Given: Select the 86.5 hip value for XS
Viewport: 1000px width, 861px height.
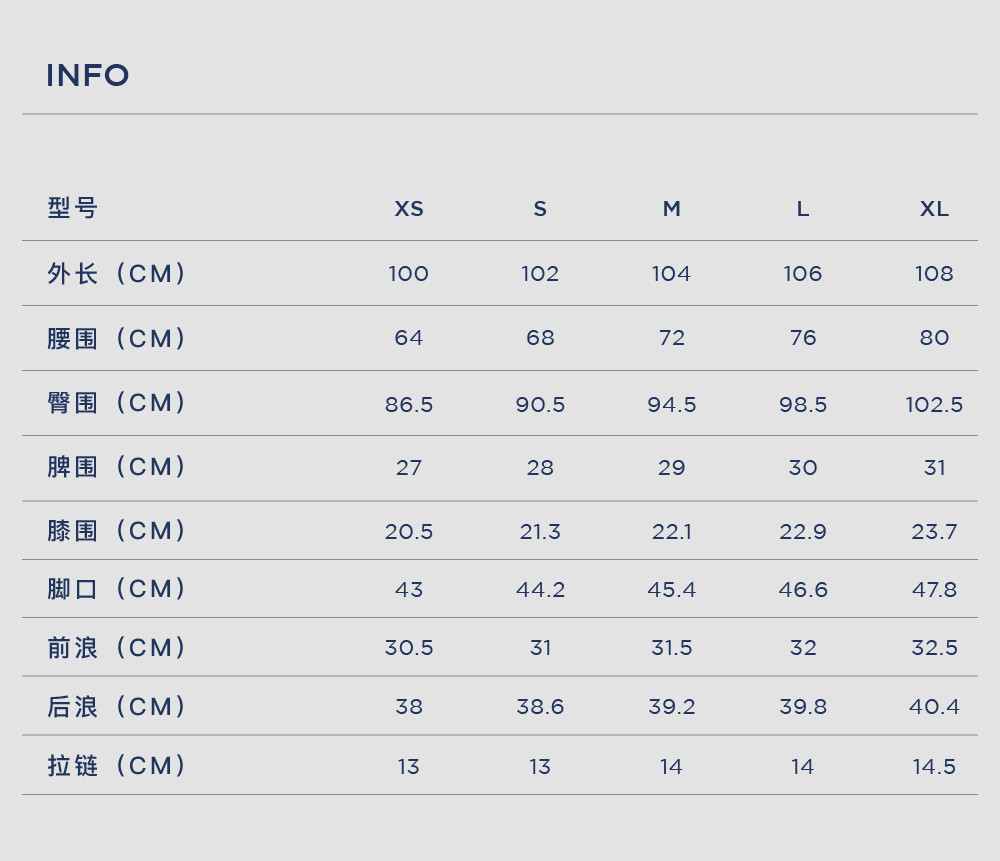Looking at the screenshot, I should point(409,404).
